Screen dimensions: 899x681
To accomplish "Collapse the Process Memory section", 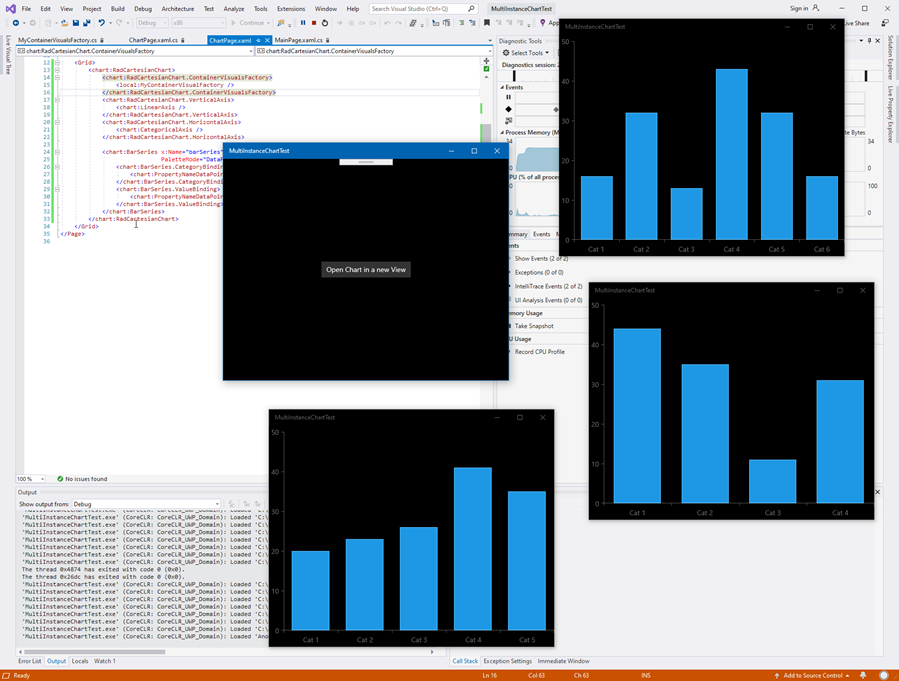I will coord(502,132).
